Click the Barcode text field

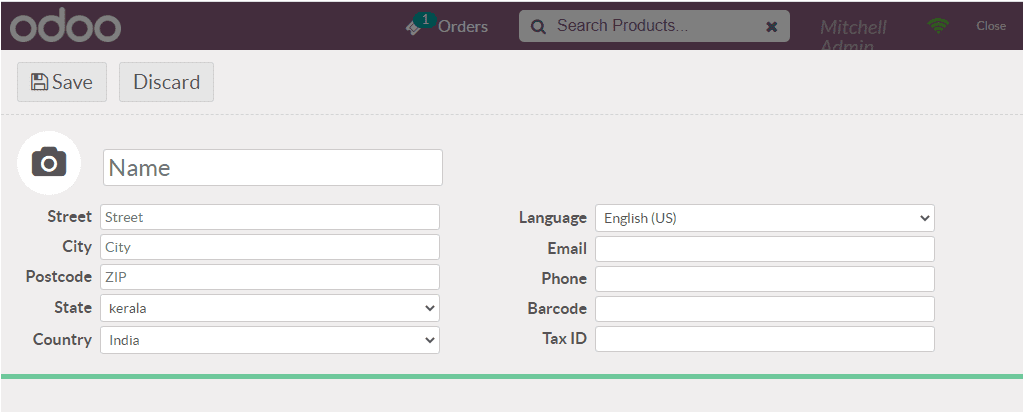tap(765, 309)
